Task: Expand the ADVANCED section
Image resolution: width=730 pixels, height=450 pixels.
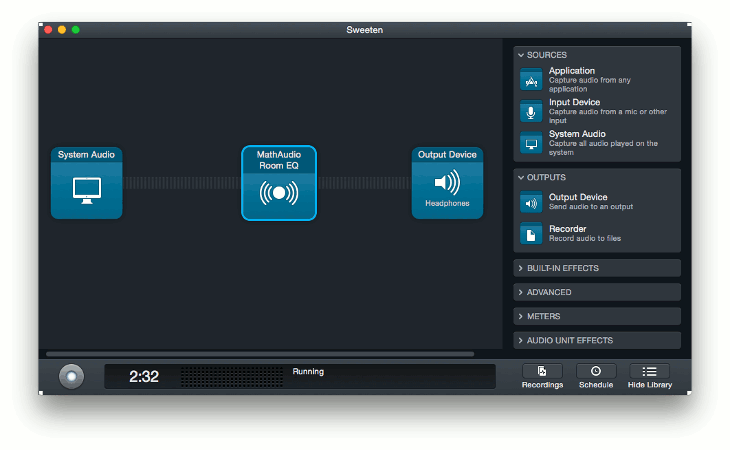Action: coord(597,292)
